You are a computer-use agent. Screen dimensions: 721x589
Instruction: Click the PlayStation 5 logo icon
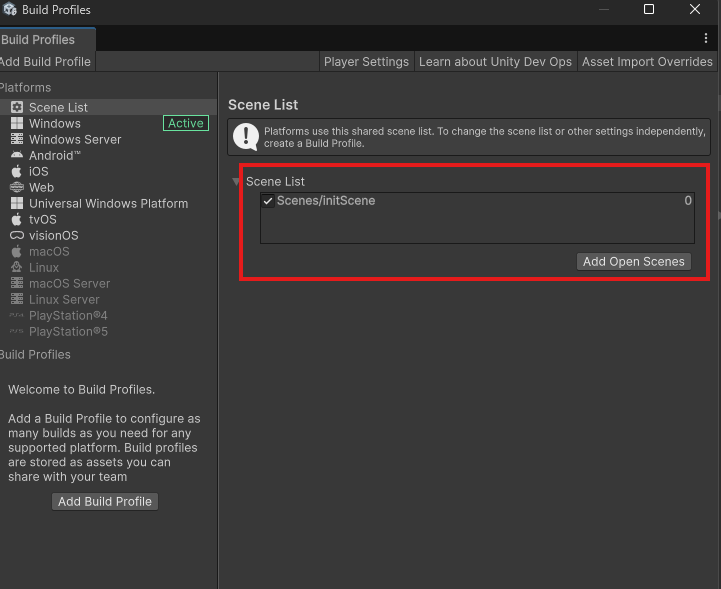pyautogui.click(x=17, y=332)
